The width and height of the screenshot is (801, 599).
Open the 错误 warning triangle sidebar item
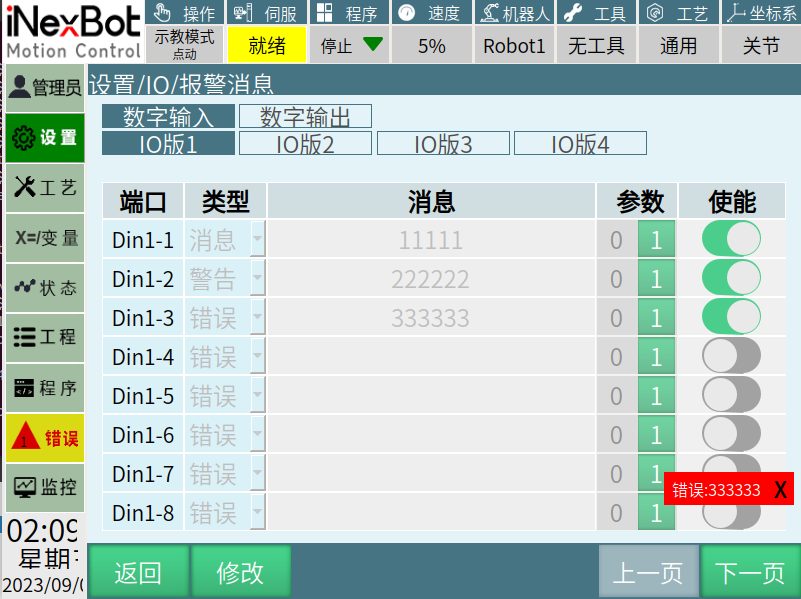(44, 437)
